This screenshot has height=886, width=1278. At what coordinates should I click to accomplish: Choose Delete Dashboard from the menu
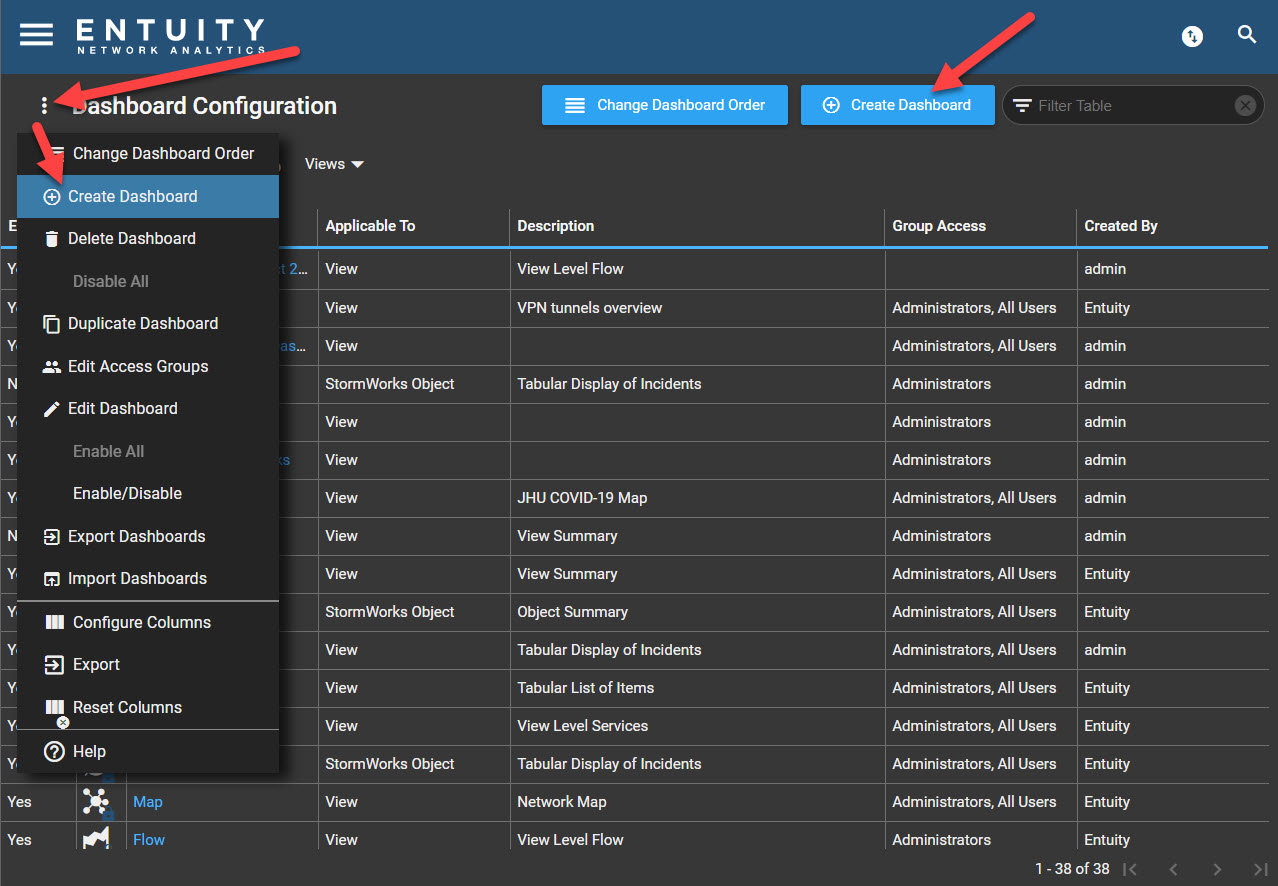(131, 239)
